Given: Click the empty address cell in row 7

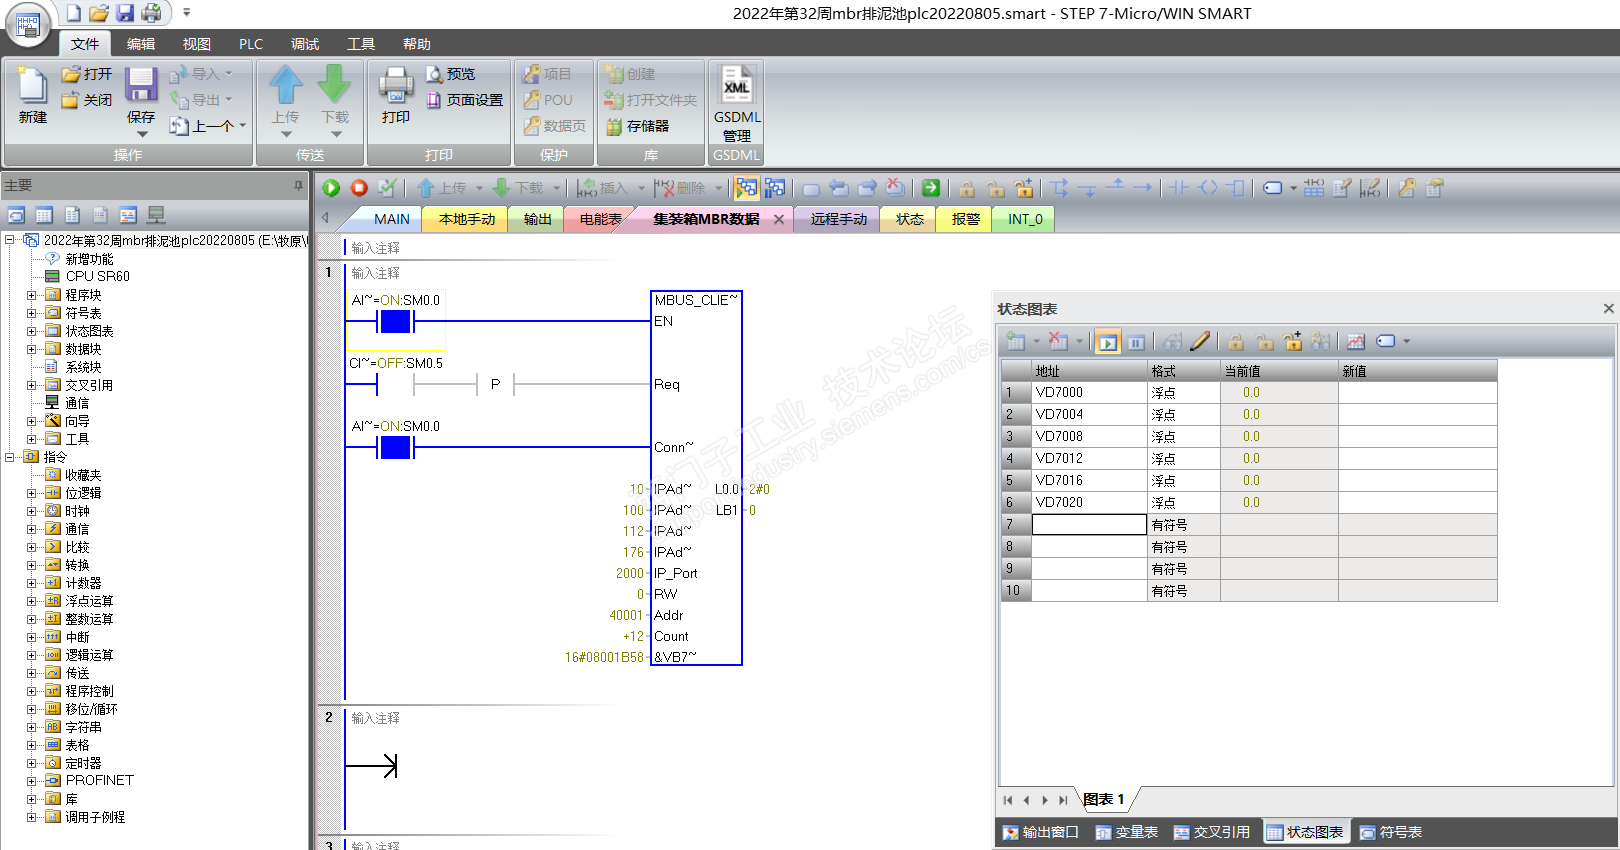Looking at the screenshot, I should [x=1089, y=524].
